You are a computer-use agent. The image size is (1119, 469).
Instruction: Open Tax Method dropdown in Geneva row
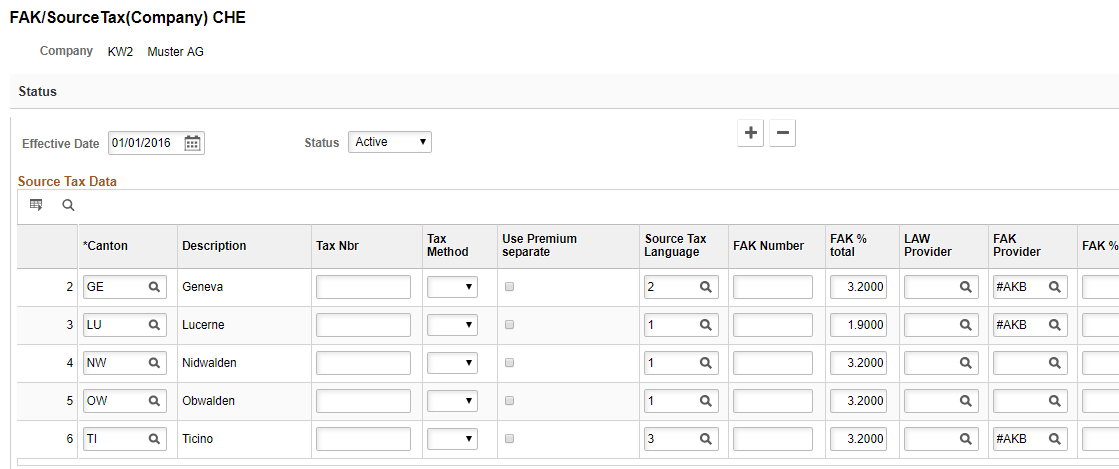pos(452,287)
